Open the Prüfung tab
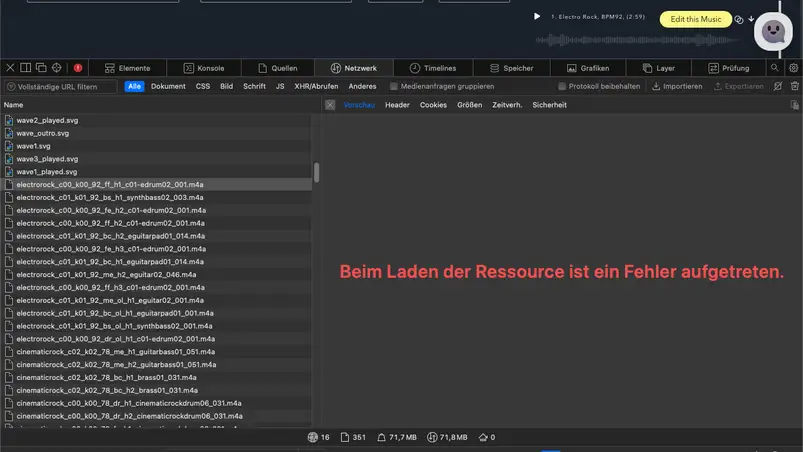Viewport: 803px width, 452px height. tap(728, 68)
